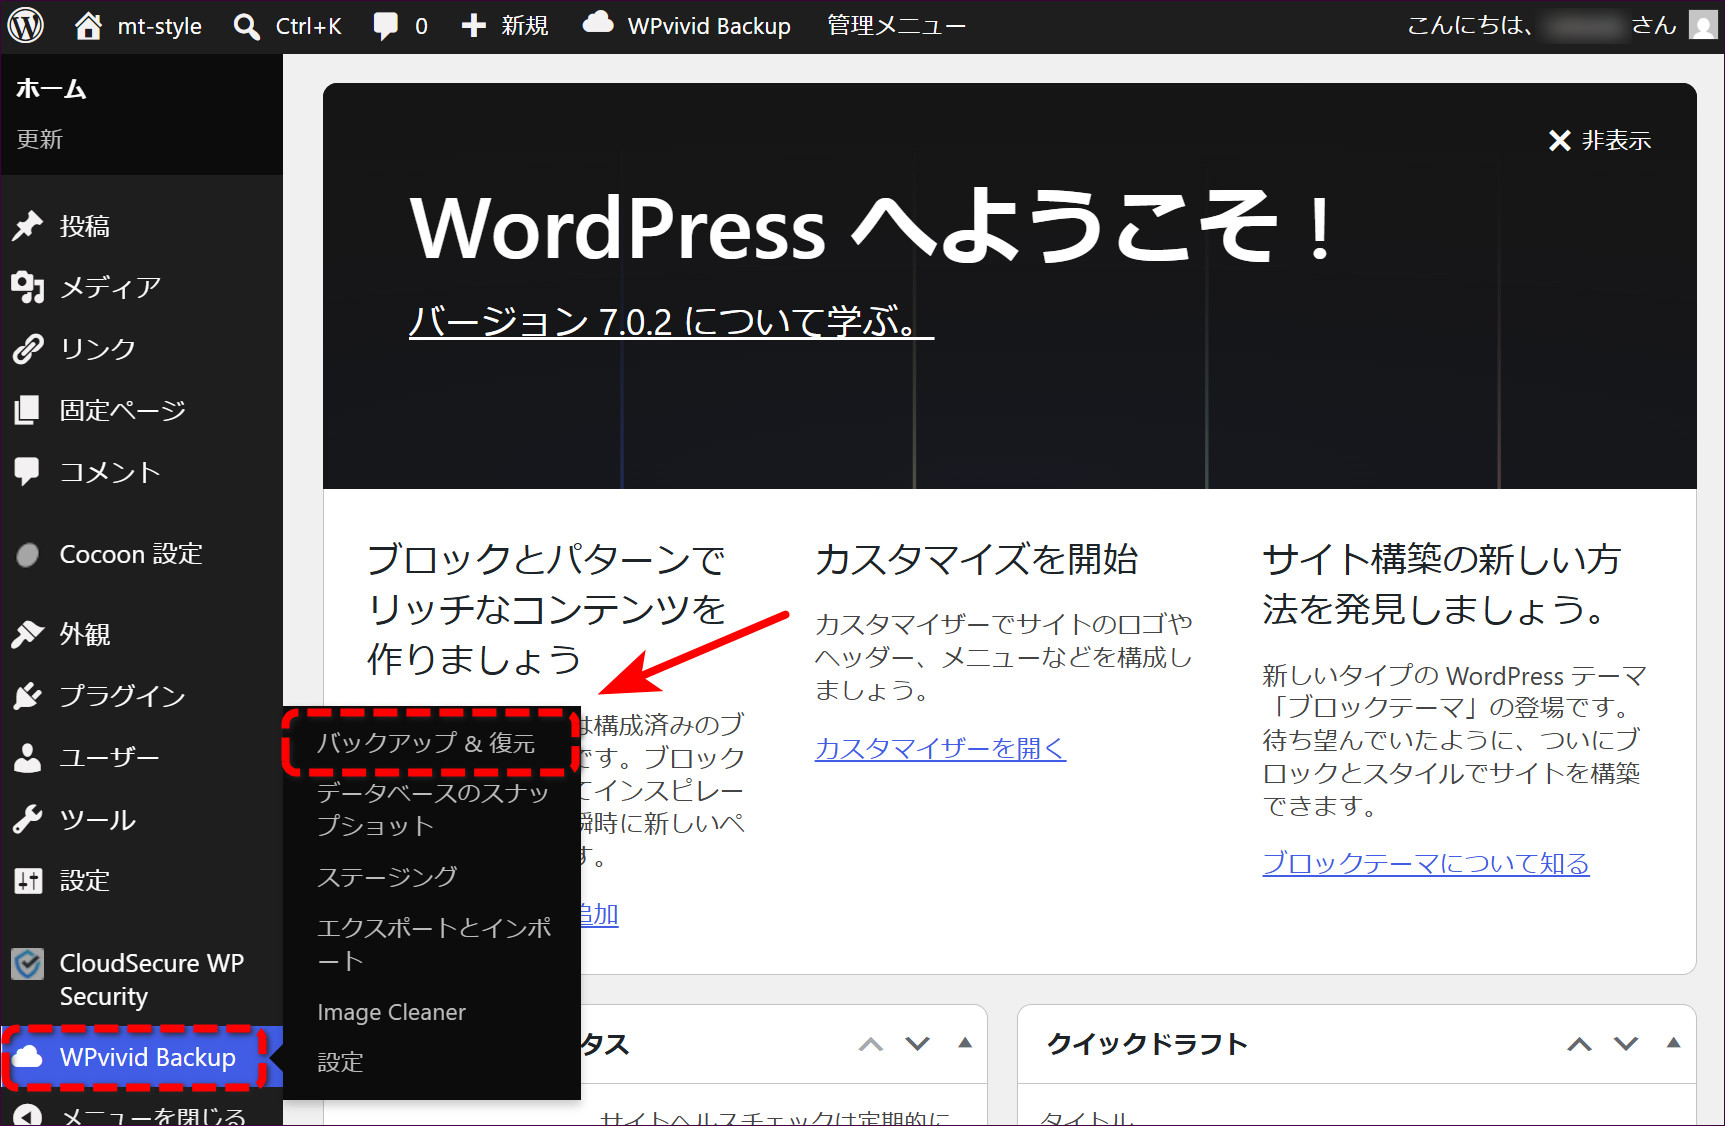Screen dimensions: 1725x1126
Task: Open データベースのスナップショット submenu item
Action: tap(433, 809)
